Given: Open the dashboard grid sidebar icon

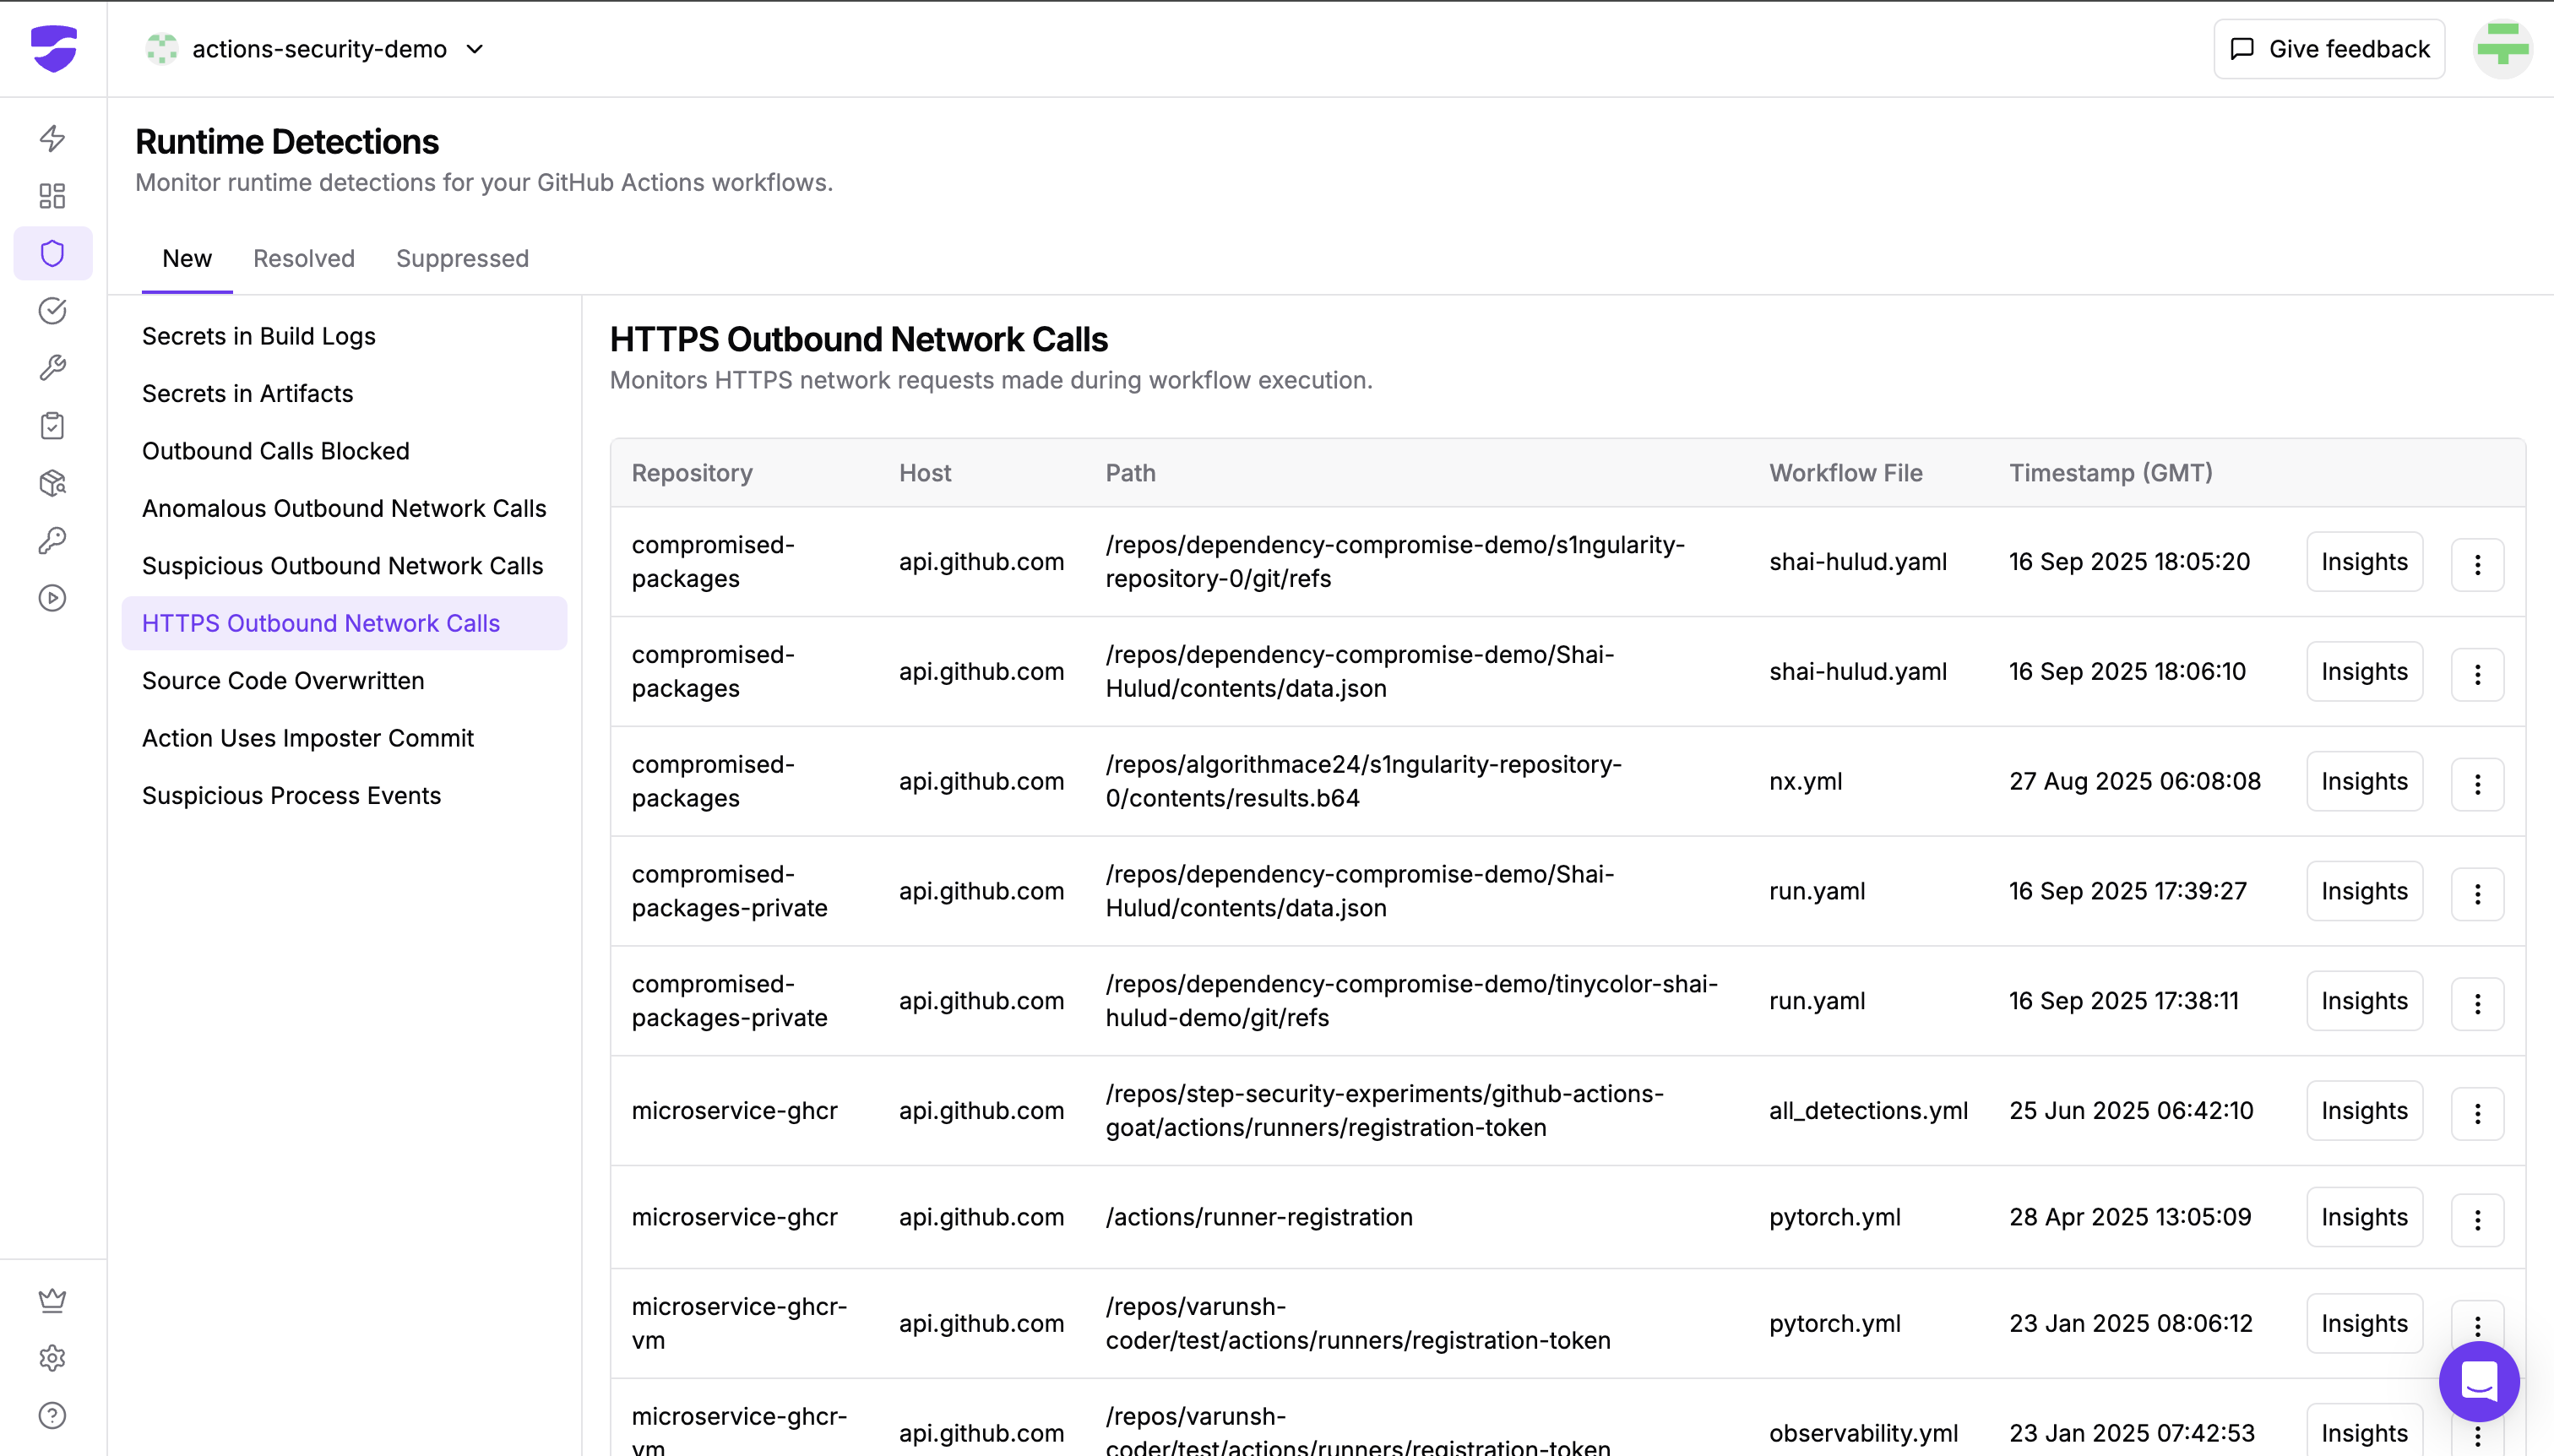Looking at the screenshot, I should click(52, 195).
